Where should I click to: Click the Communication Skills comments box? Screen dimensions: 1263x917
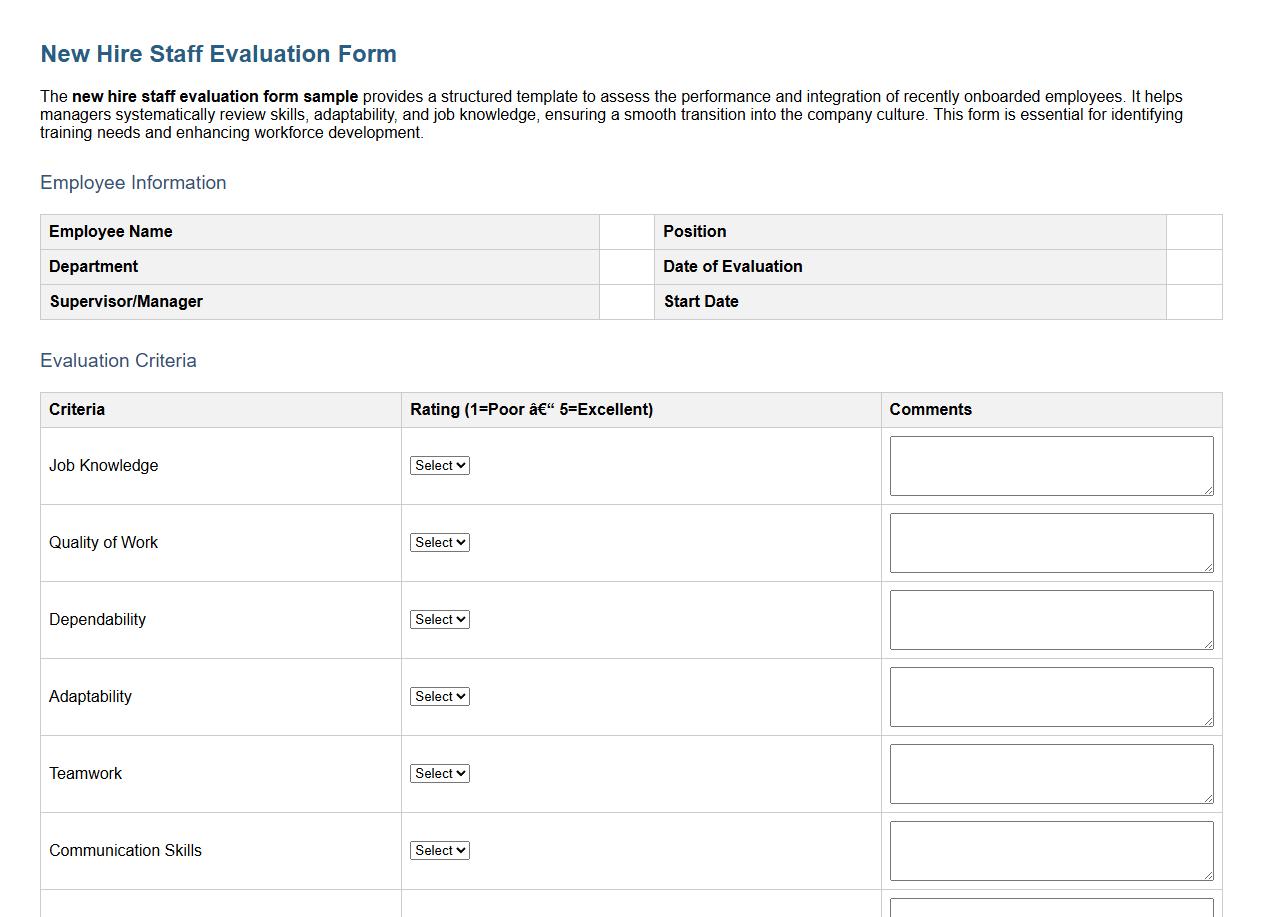pos(1050,850)
